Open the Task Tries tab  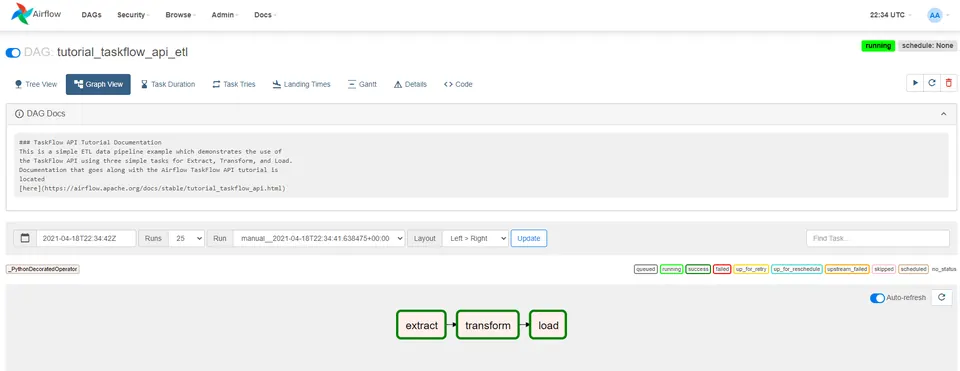point(234,84)
